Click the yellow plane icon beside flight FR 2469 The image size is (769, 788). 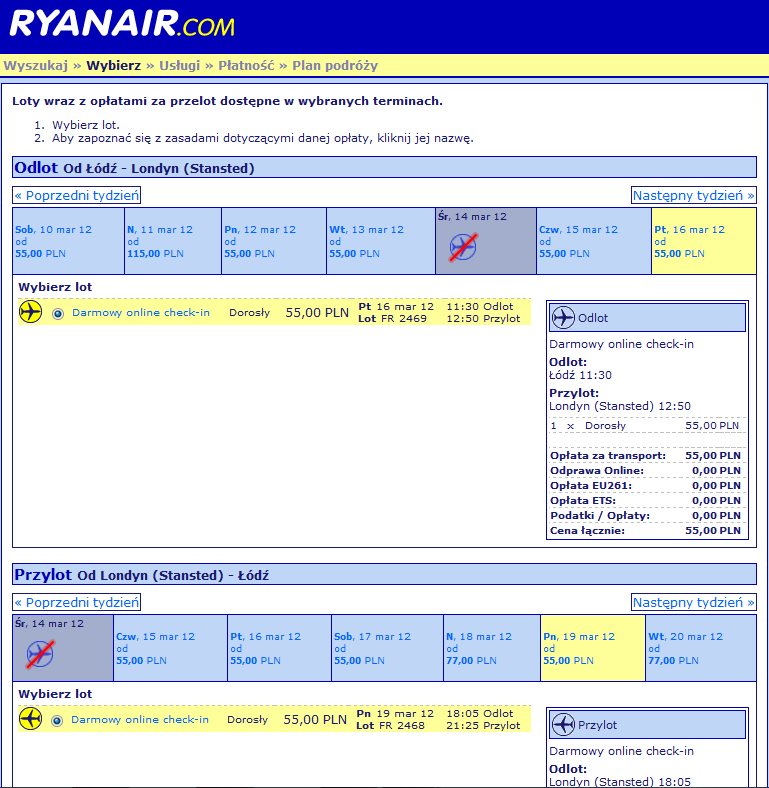30,312
